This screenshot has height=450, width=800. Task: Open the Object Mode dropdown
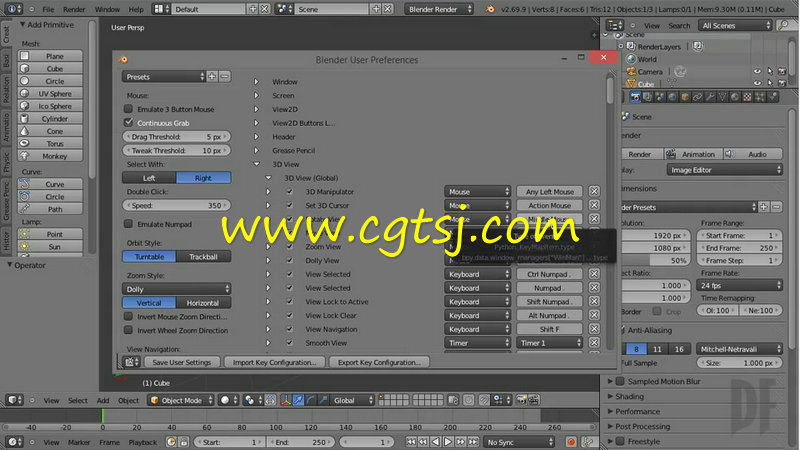pos(181,400)
